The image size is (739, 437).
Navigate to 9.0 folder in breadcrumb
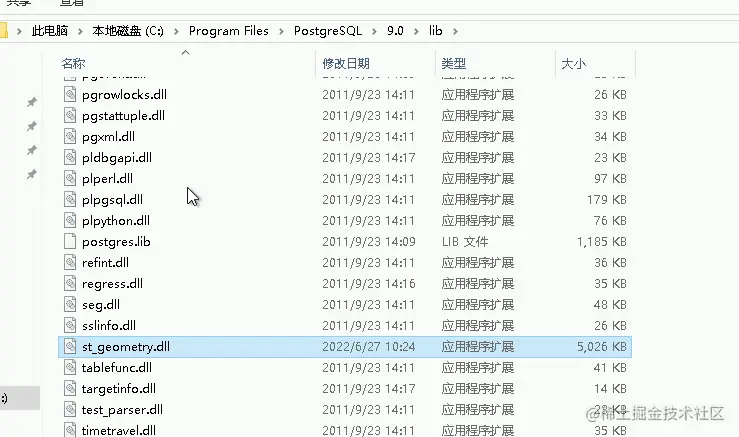395,31
